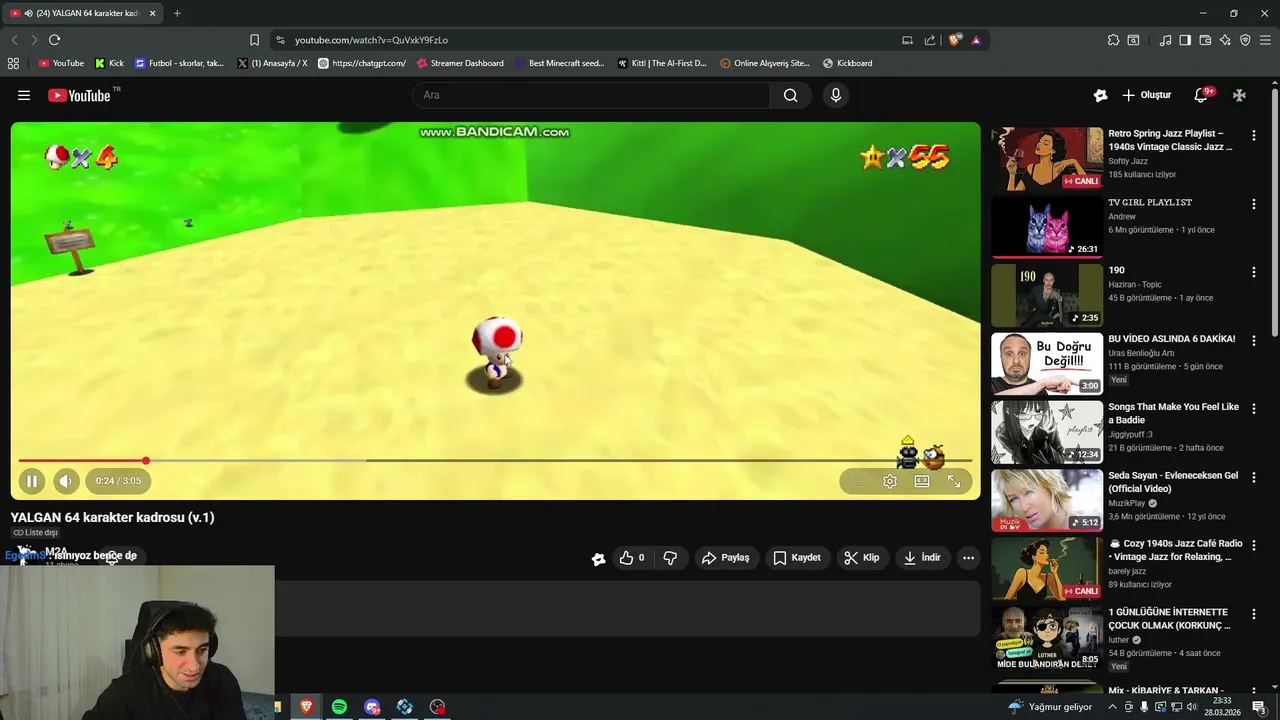This screenshot has width=1280, height=720.
Task: Pause the playing video
Action: pyautogui.click(x=32, y=481)
